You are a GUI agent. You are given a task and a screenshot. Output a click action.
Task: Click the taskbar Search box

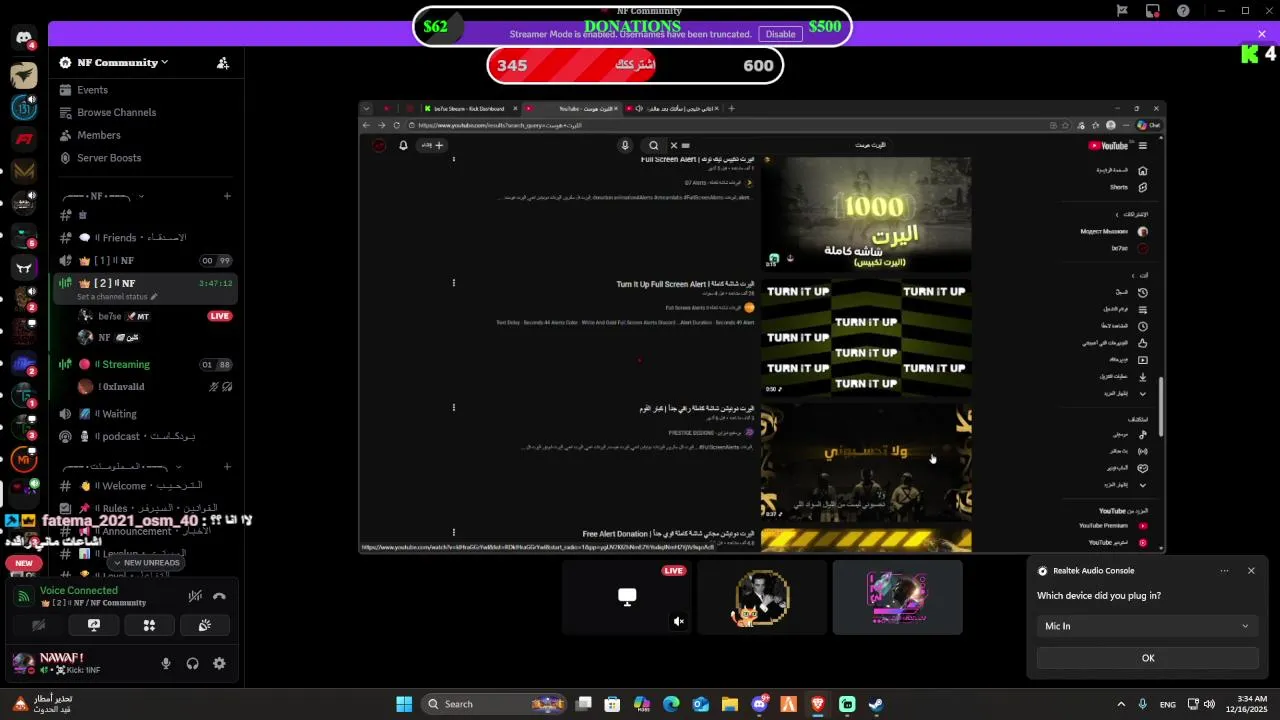(495, 704)
